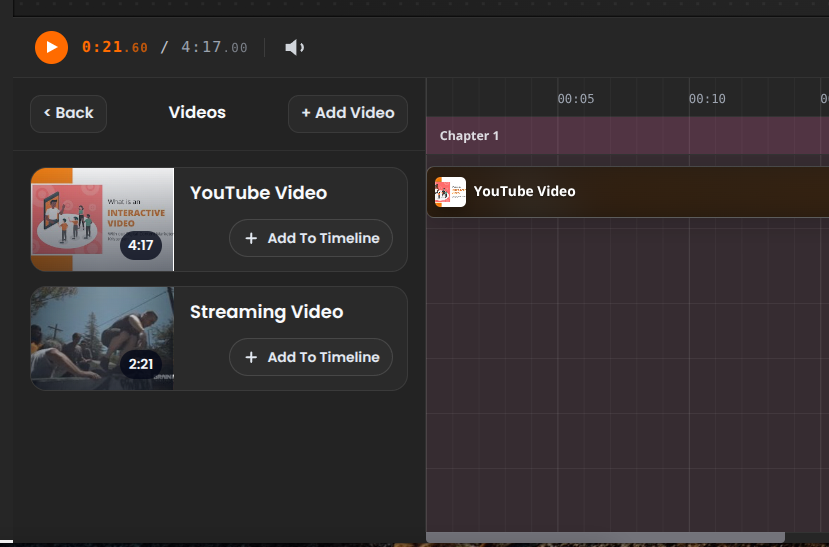Click the current time 0:21.60 readout

click(x=115, y=47)
